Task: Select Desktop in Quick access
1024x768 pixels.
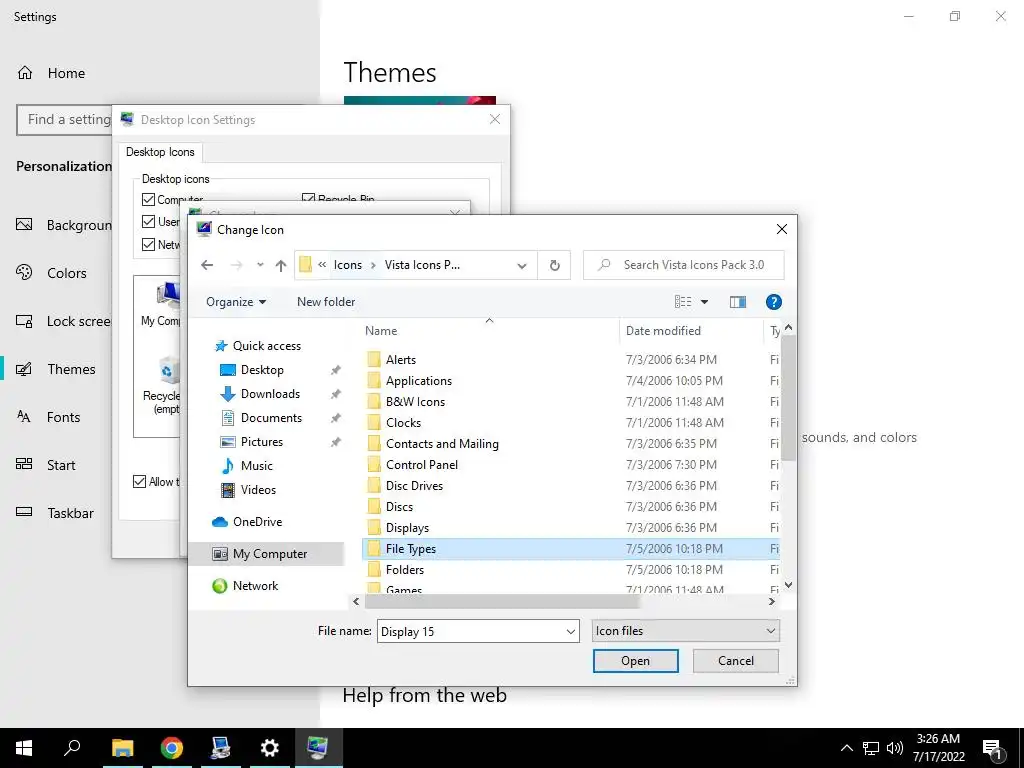Action: [x=262, y=370]
